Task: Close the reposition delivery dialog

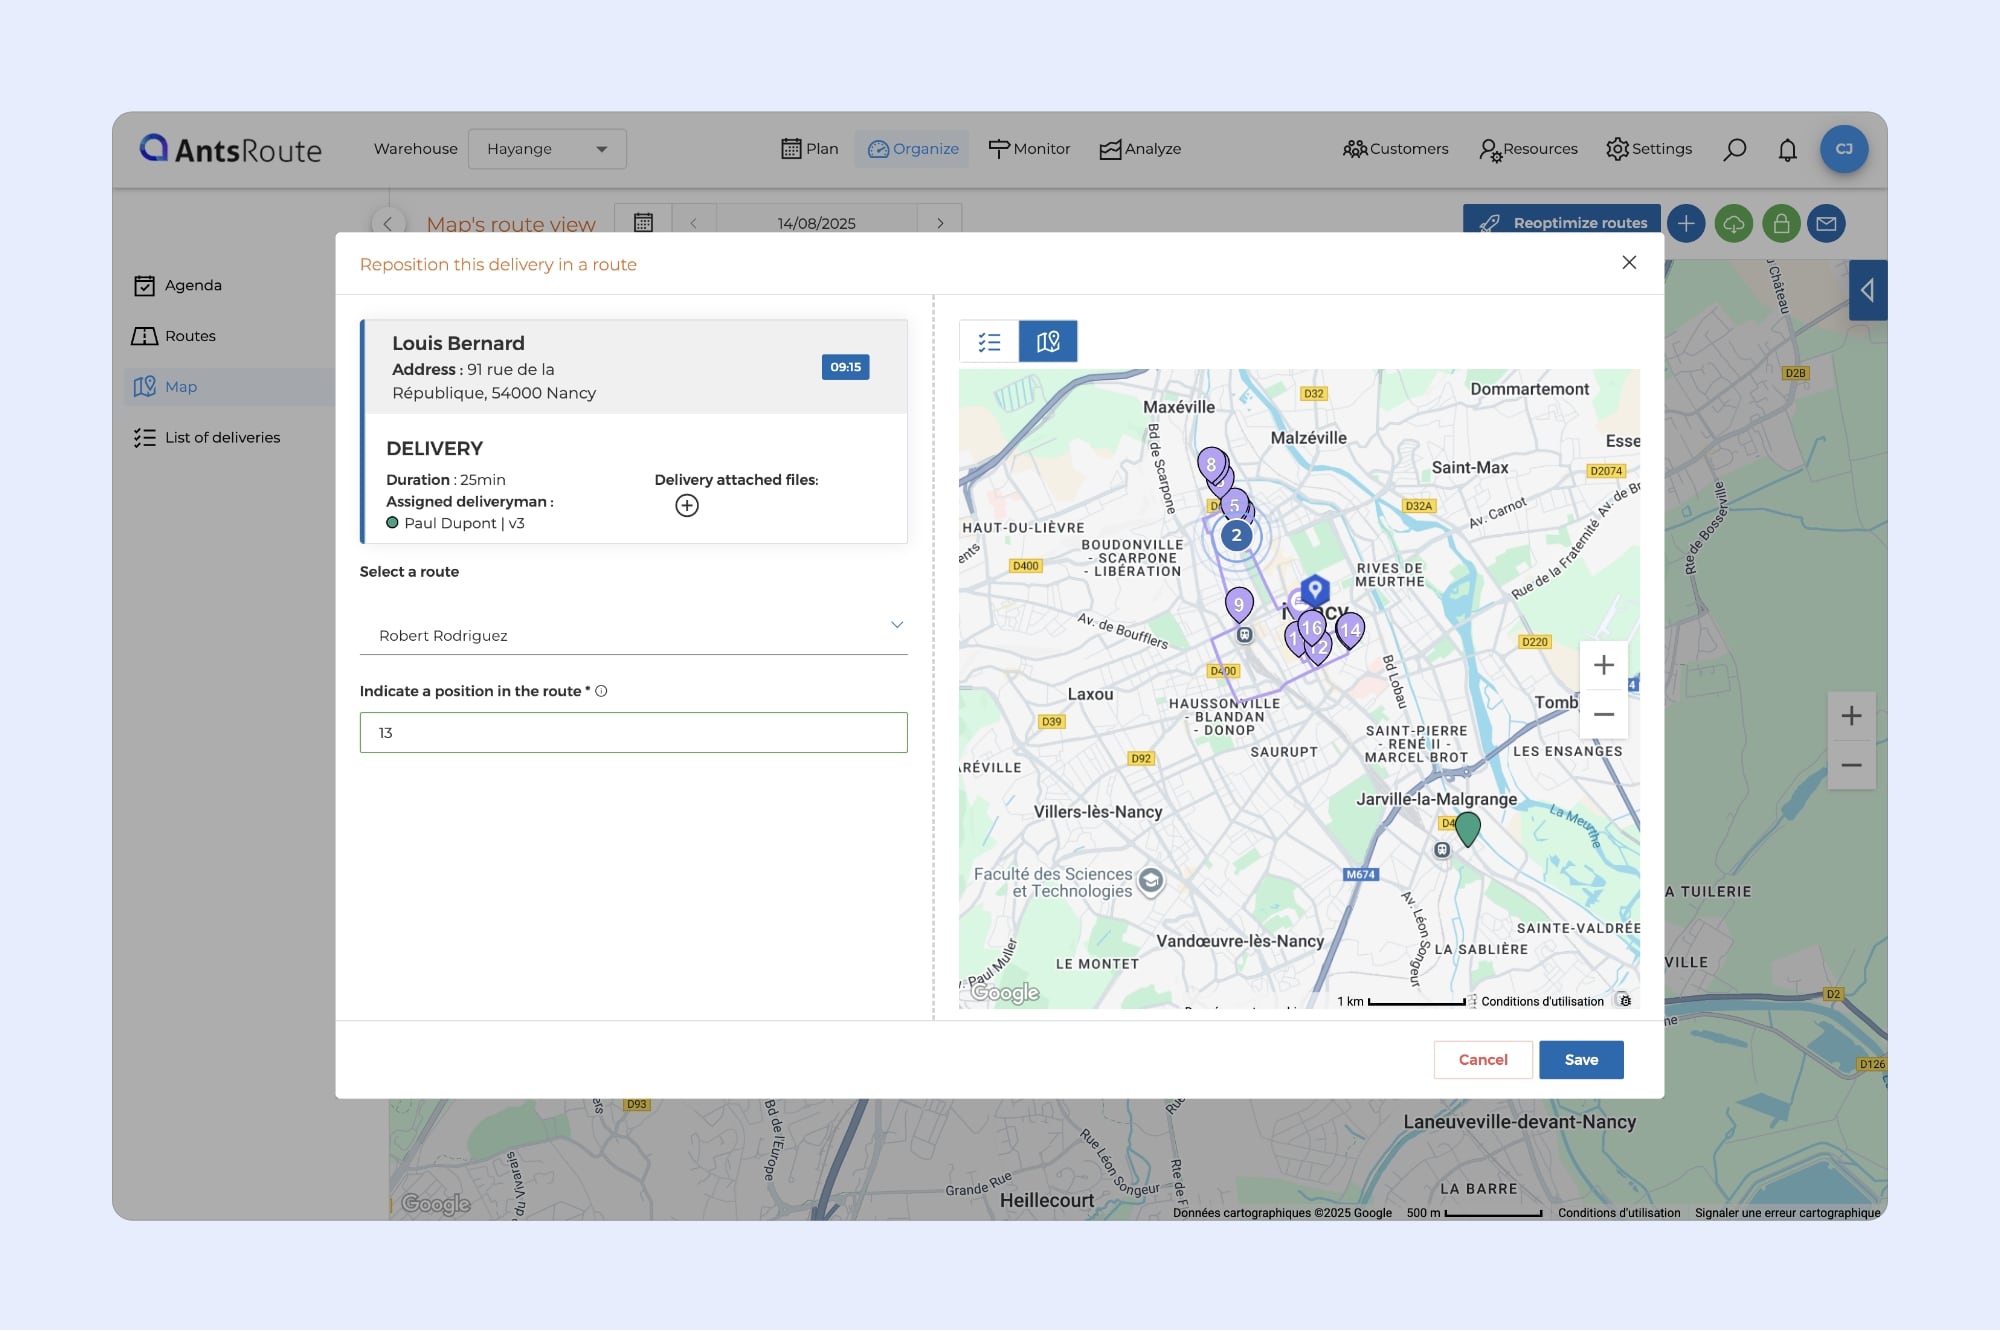Action: click(1629, 262)
